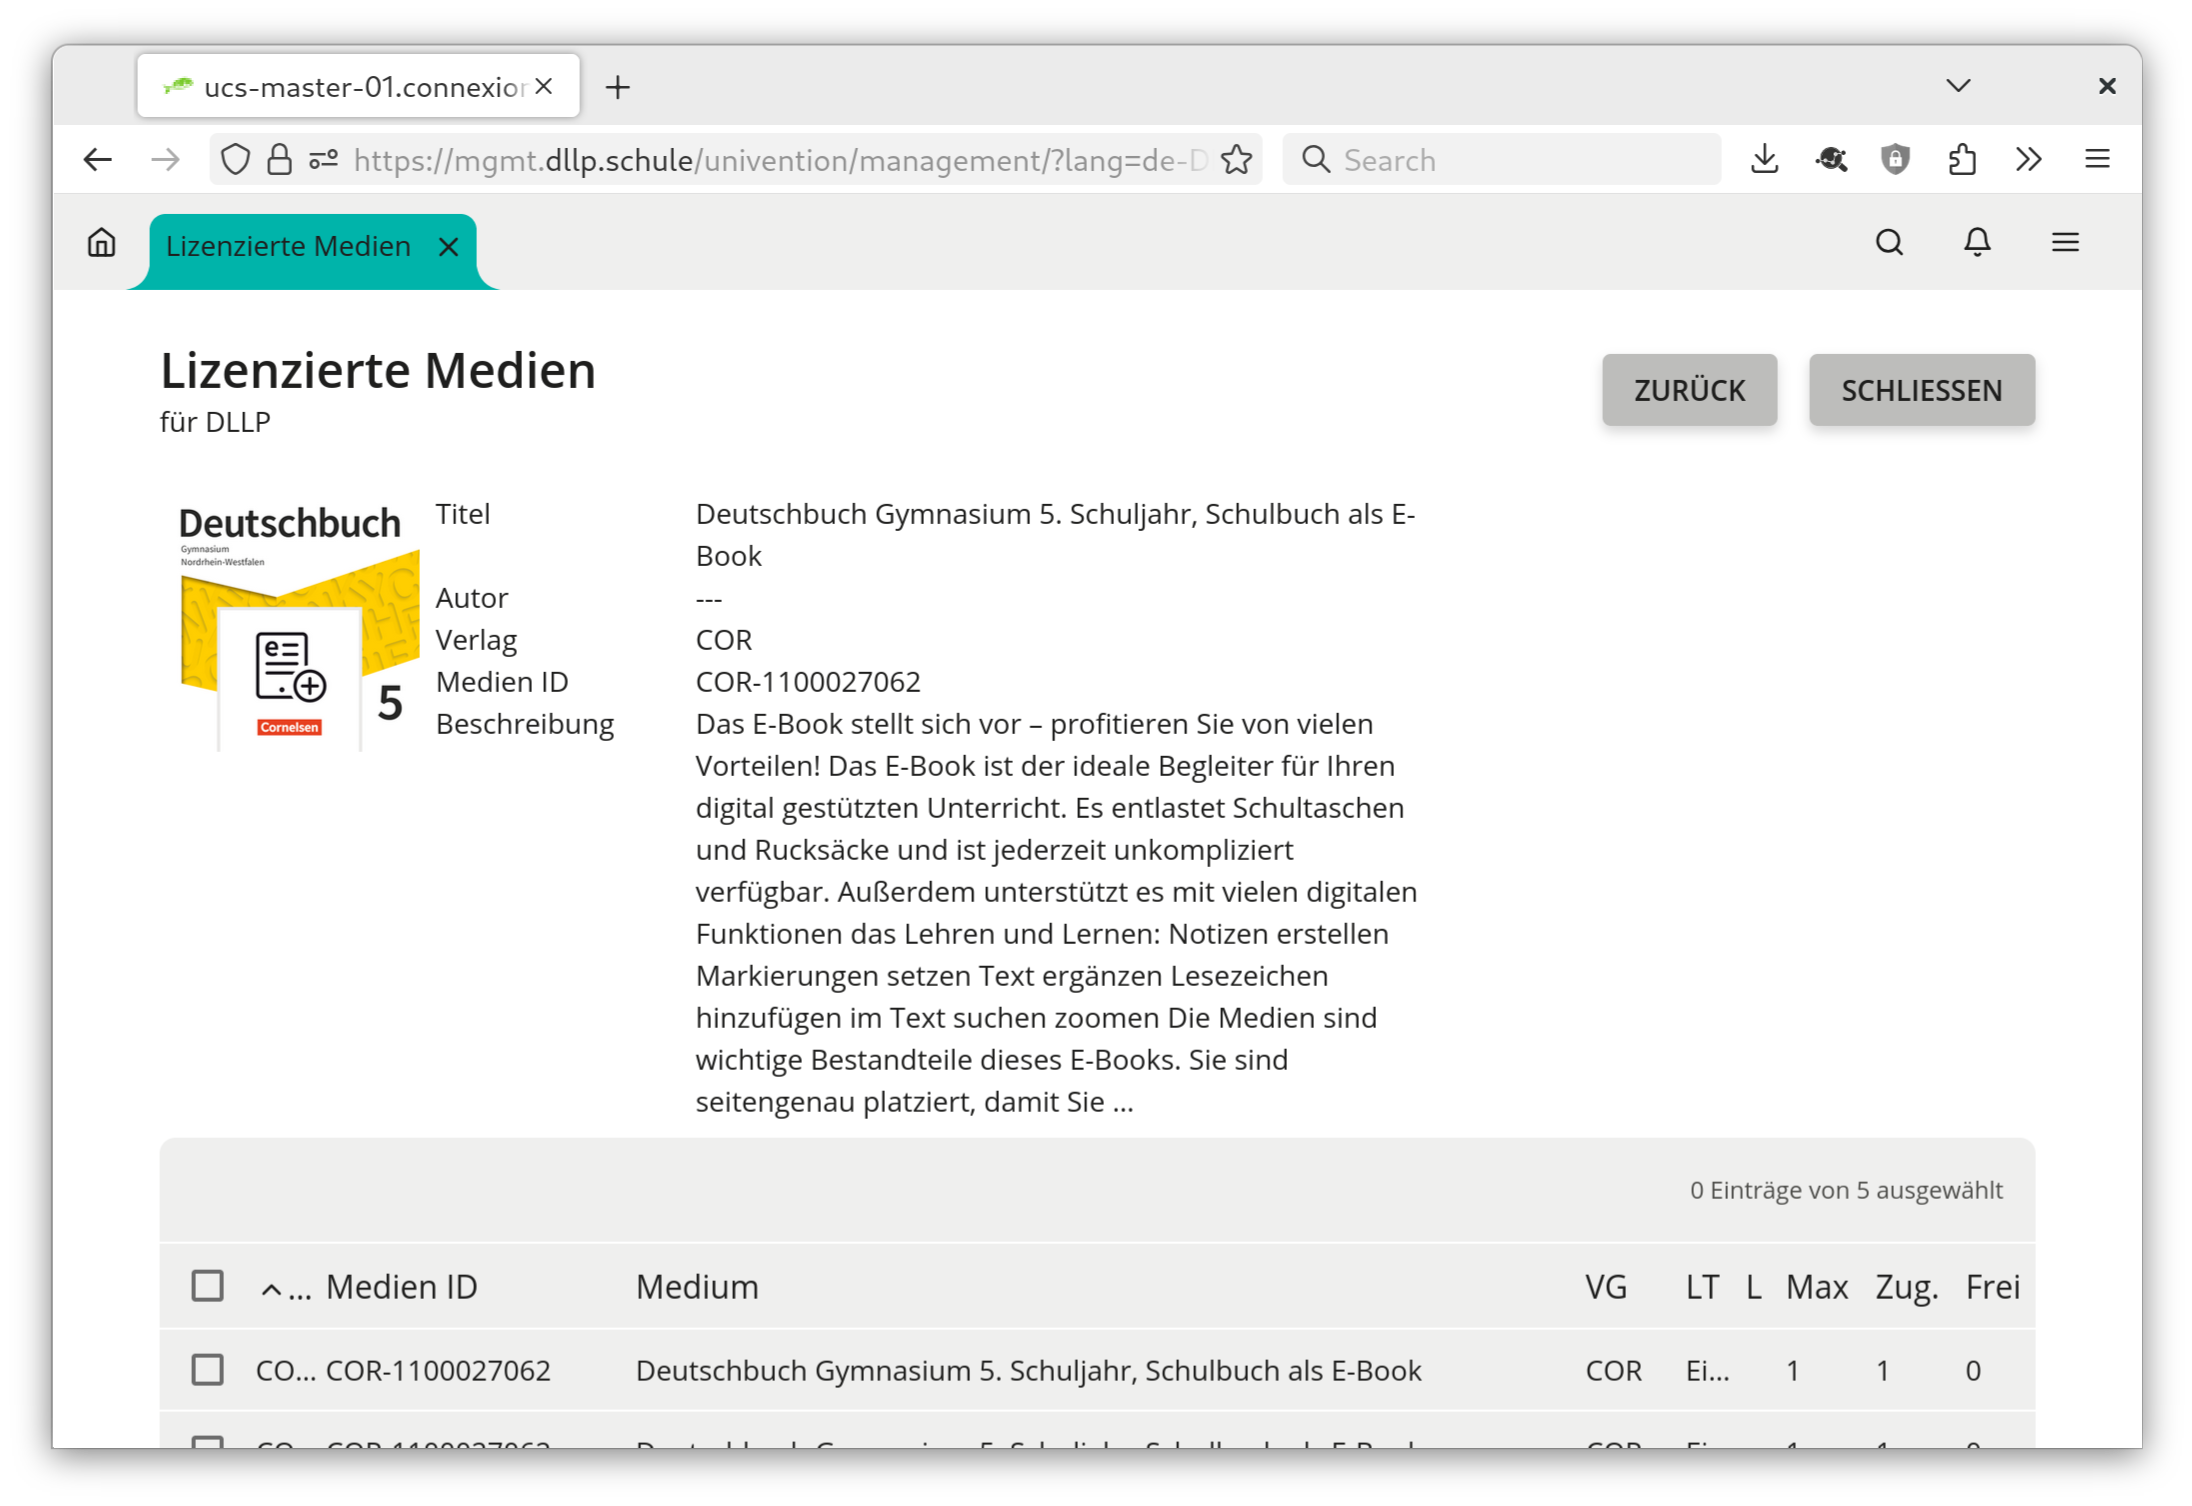The height and width of the screenshot is (1506, 2192).
Task: Click table cell COR-1100027062 in first row
Action: pos(438,1370)
